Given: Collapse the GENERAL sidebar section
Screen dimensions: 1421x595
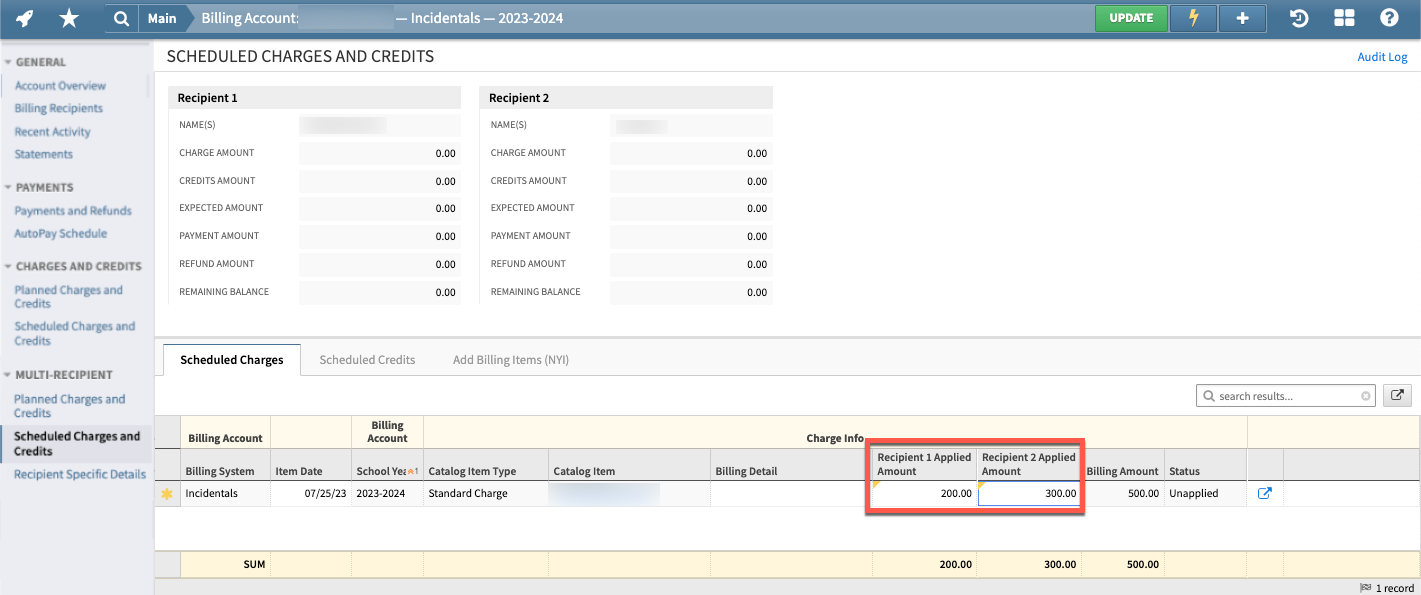Looking at the screenshot, I should (8, 62).
